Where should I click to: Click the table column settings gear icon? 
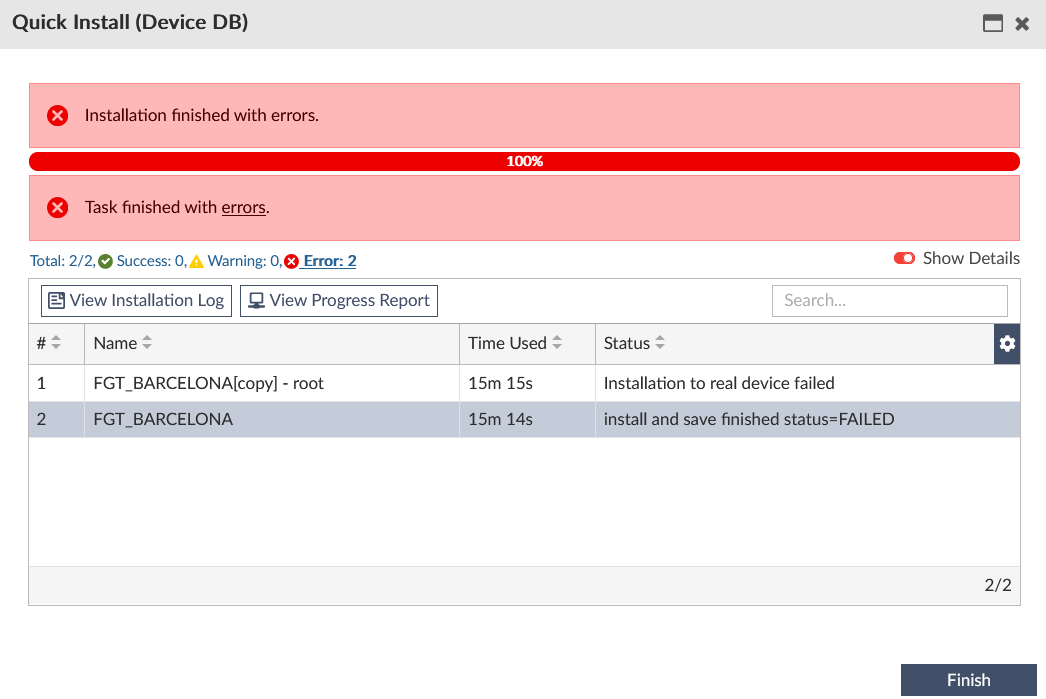tap(1007, 344)
